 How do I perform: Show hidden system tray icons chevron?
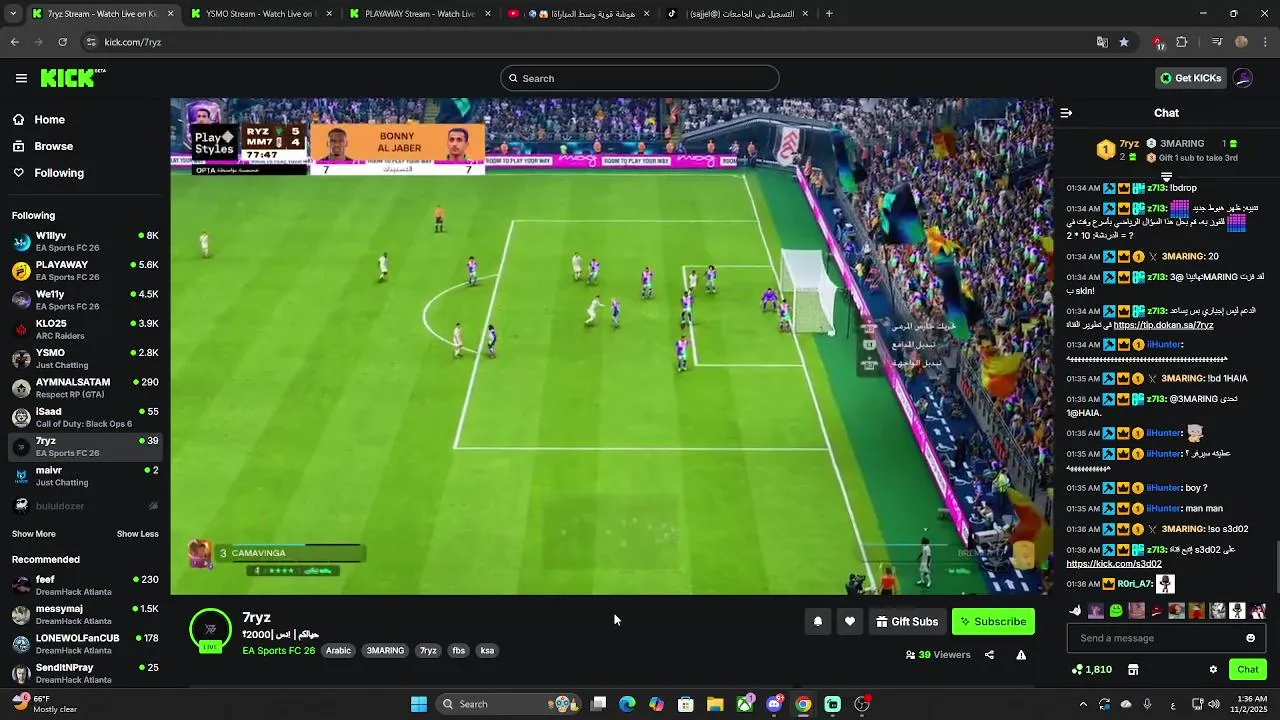pyautogui.click(x=1083, y=704)
